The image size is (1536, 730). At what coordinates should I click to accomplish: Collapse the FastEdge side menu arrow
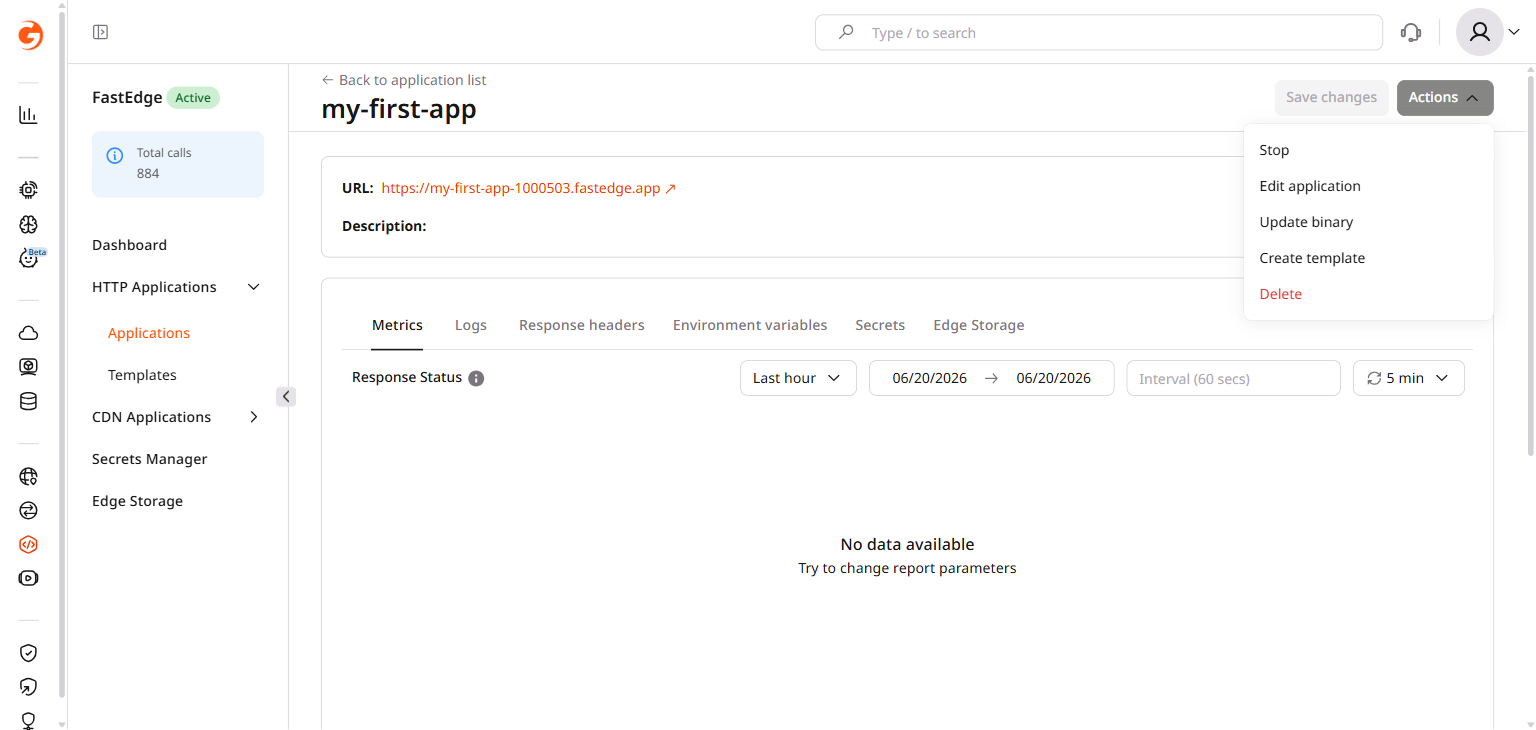pyautogui.click(x=286, y=397)
